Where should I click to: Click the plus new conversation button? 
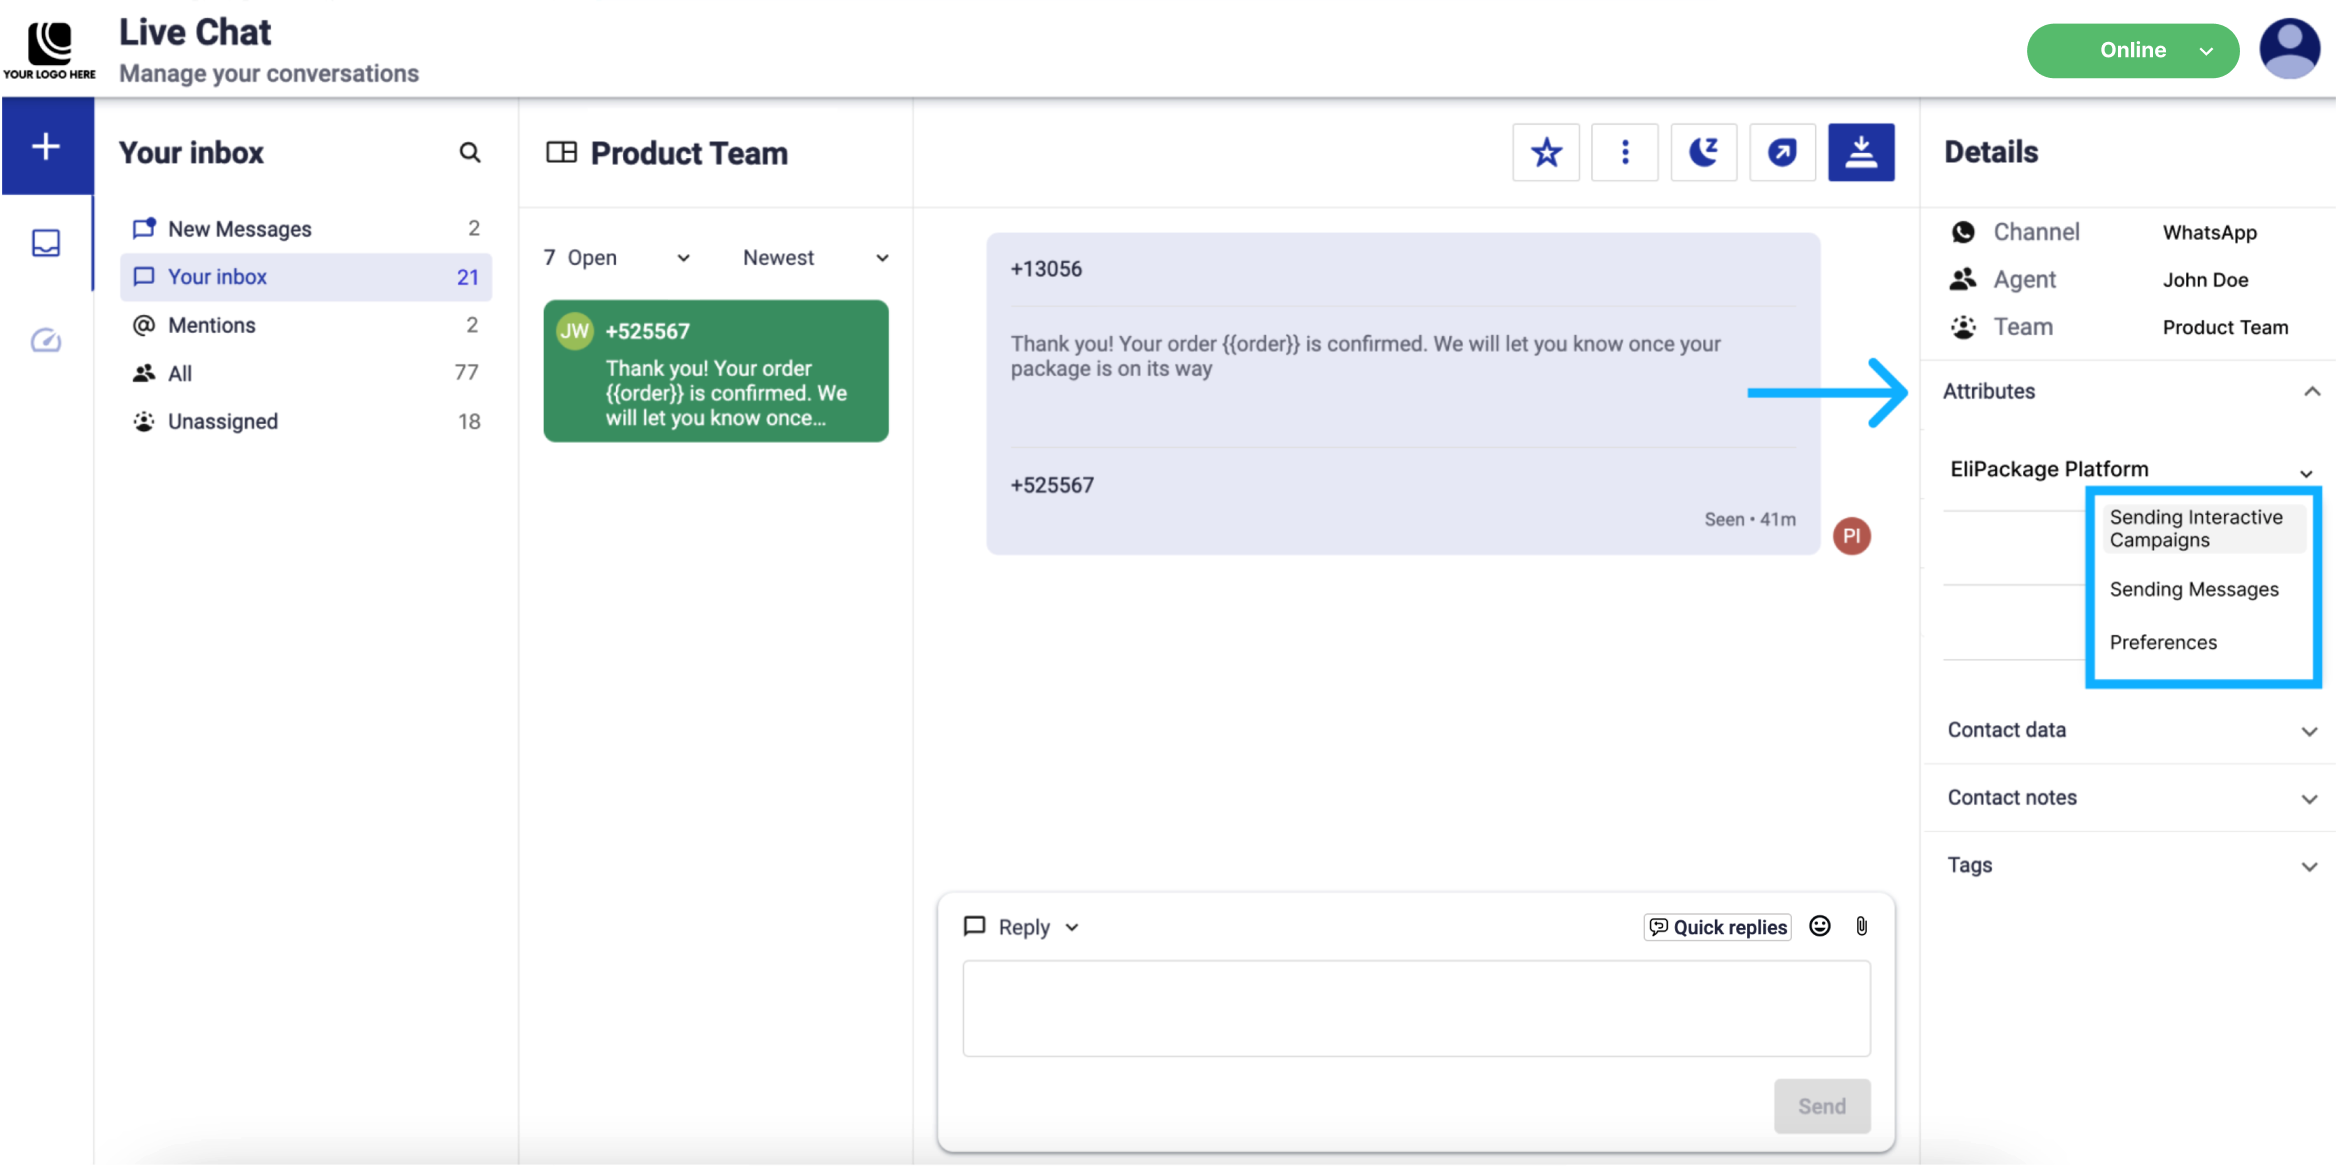tap(46, 146)
